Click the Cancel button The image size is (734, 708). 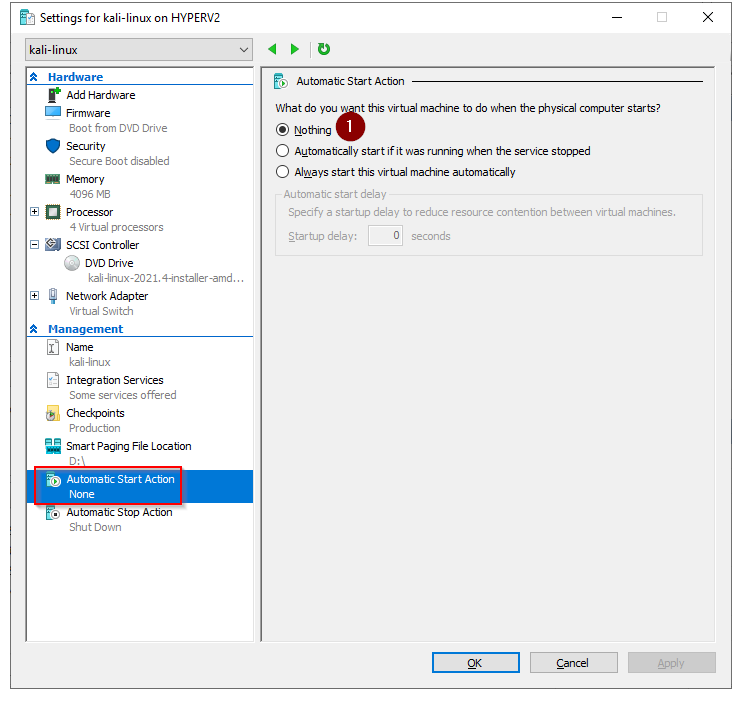point(573,663)
